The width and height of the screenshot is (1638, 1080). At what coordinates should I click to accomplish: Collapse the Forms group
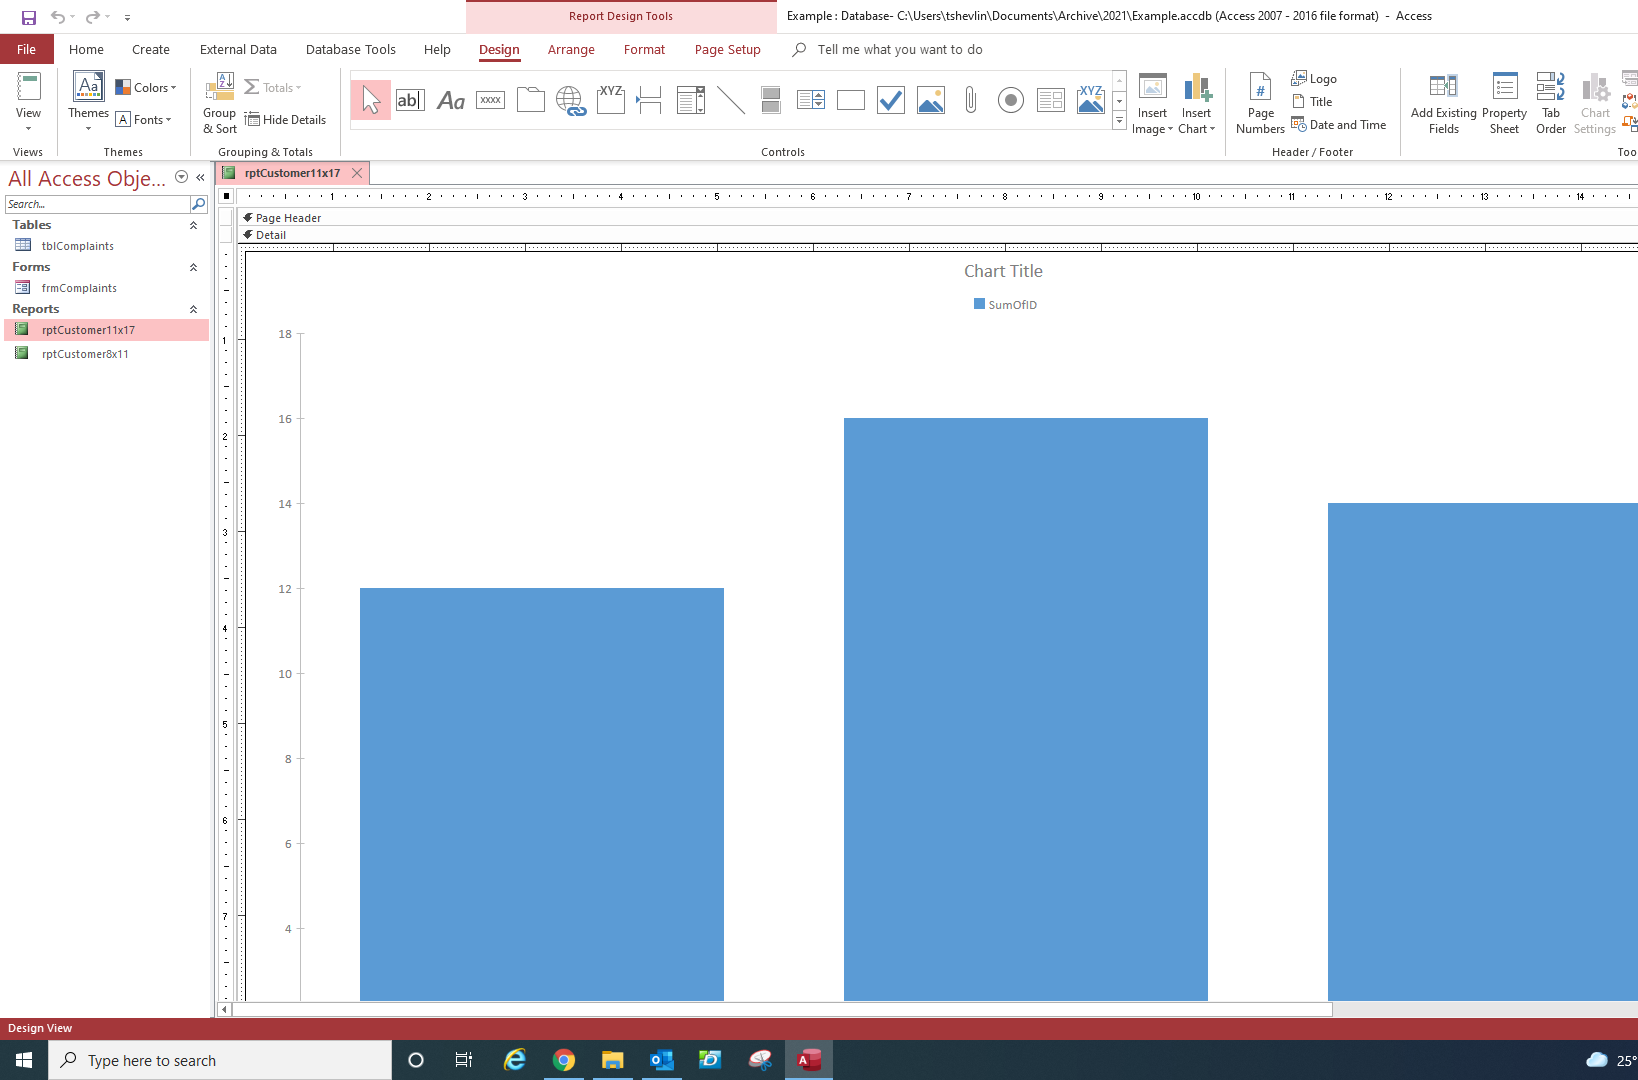coord(193,268)
